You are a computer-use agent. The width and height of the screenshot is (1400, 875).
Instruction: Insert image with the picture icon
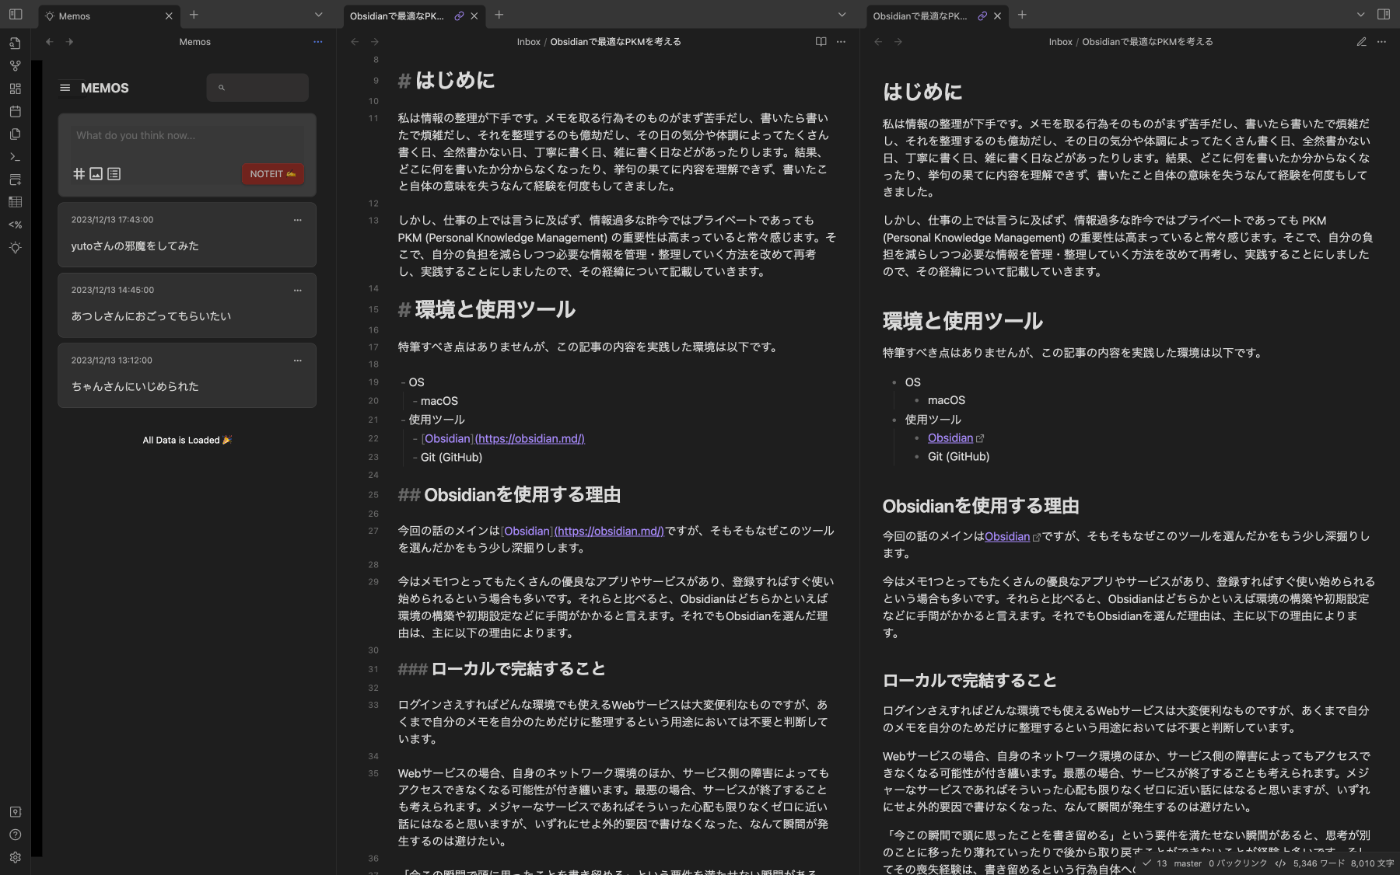(96, 174)
